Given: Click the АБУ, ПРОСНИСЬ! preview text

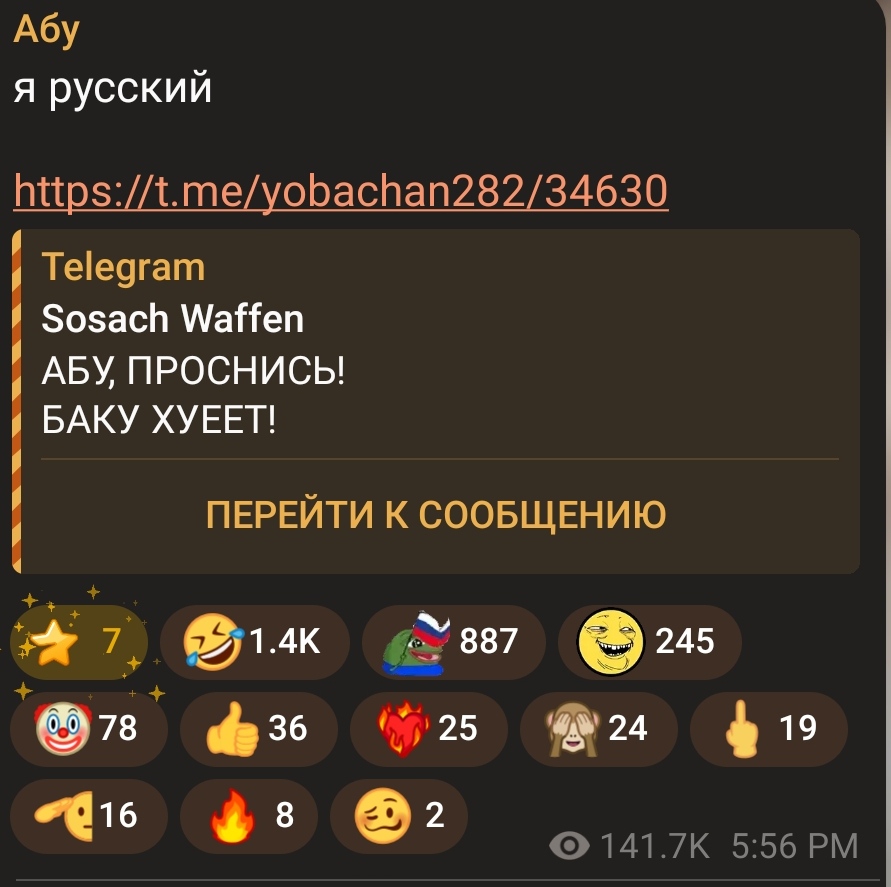Looking at the screenshot, I should [x=193, y=370].
